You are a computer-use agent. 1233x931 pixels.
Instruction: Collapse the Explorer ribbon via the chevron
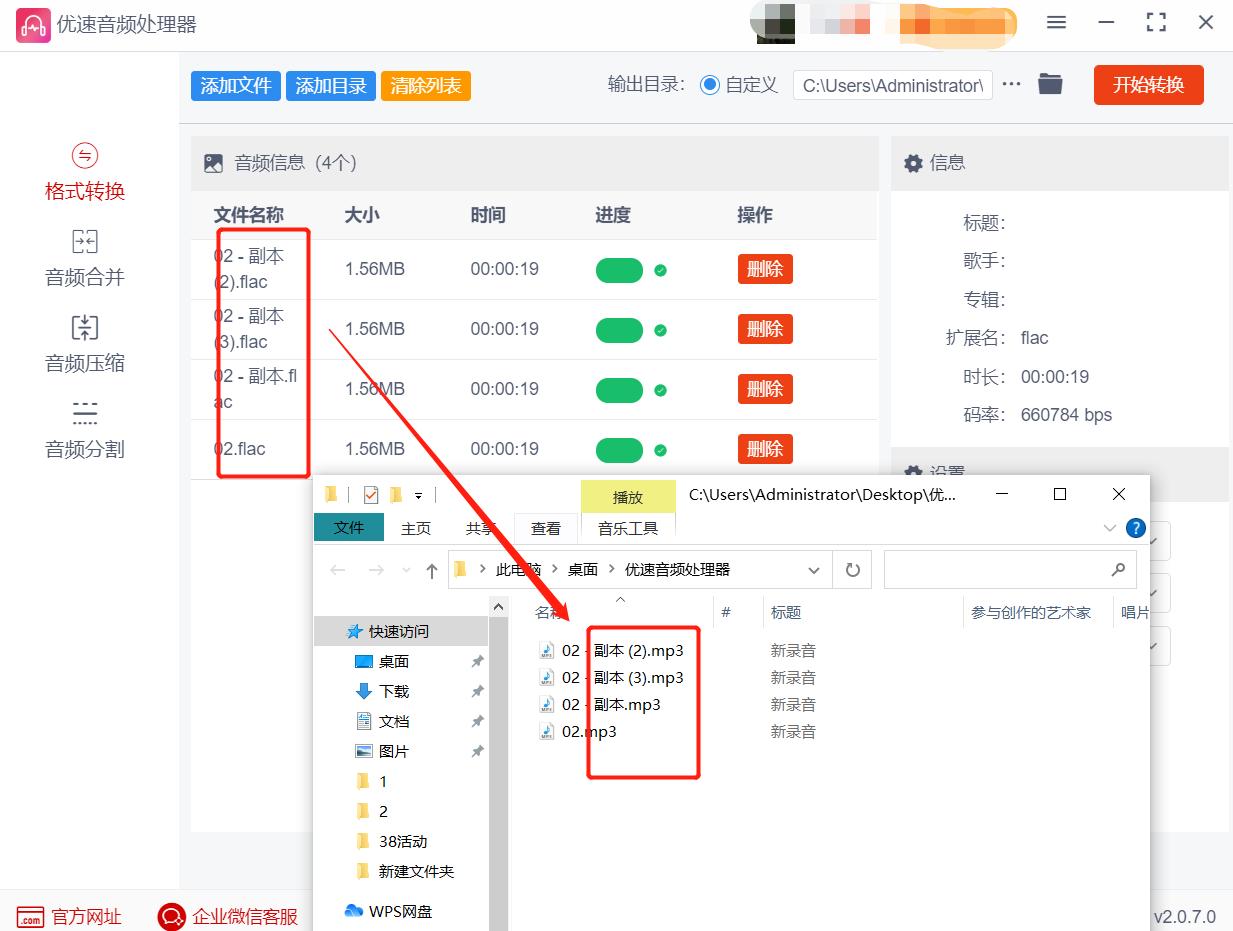coord(1109,528)
